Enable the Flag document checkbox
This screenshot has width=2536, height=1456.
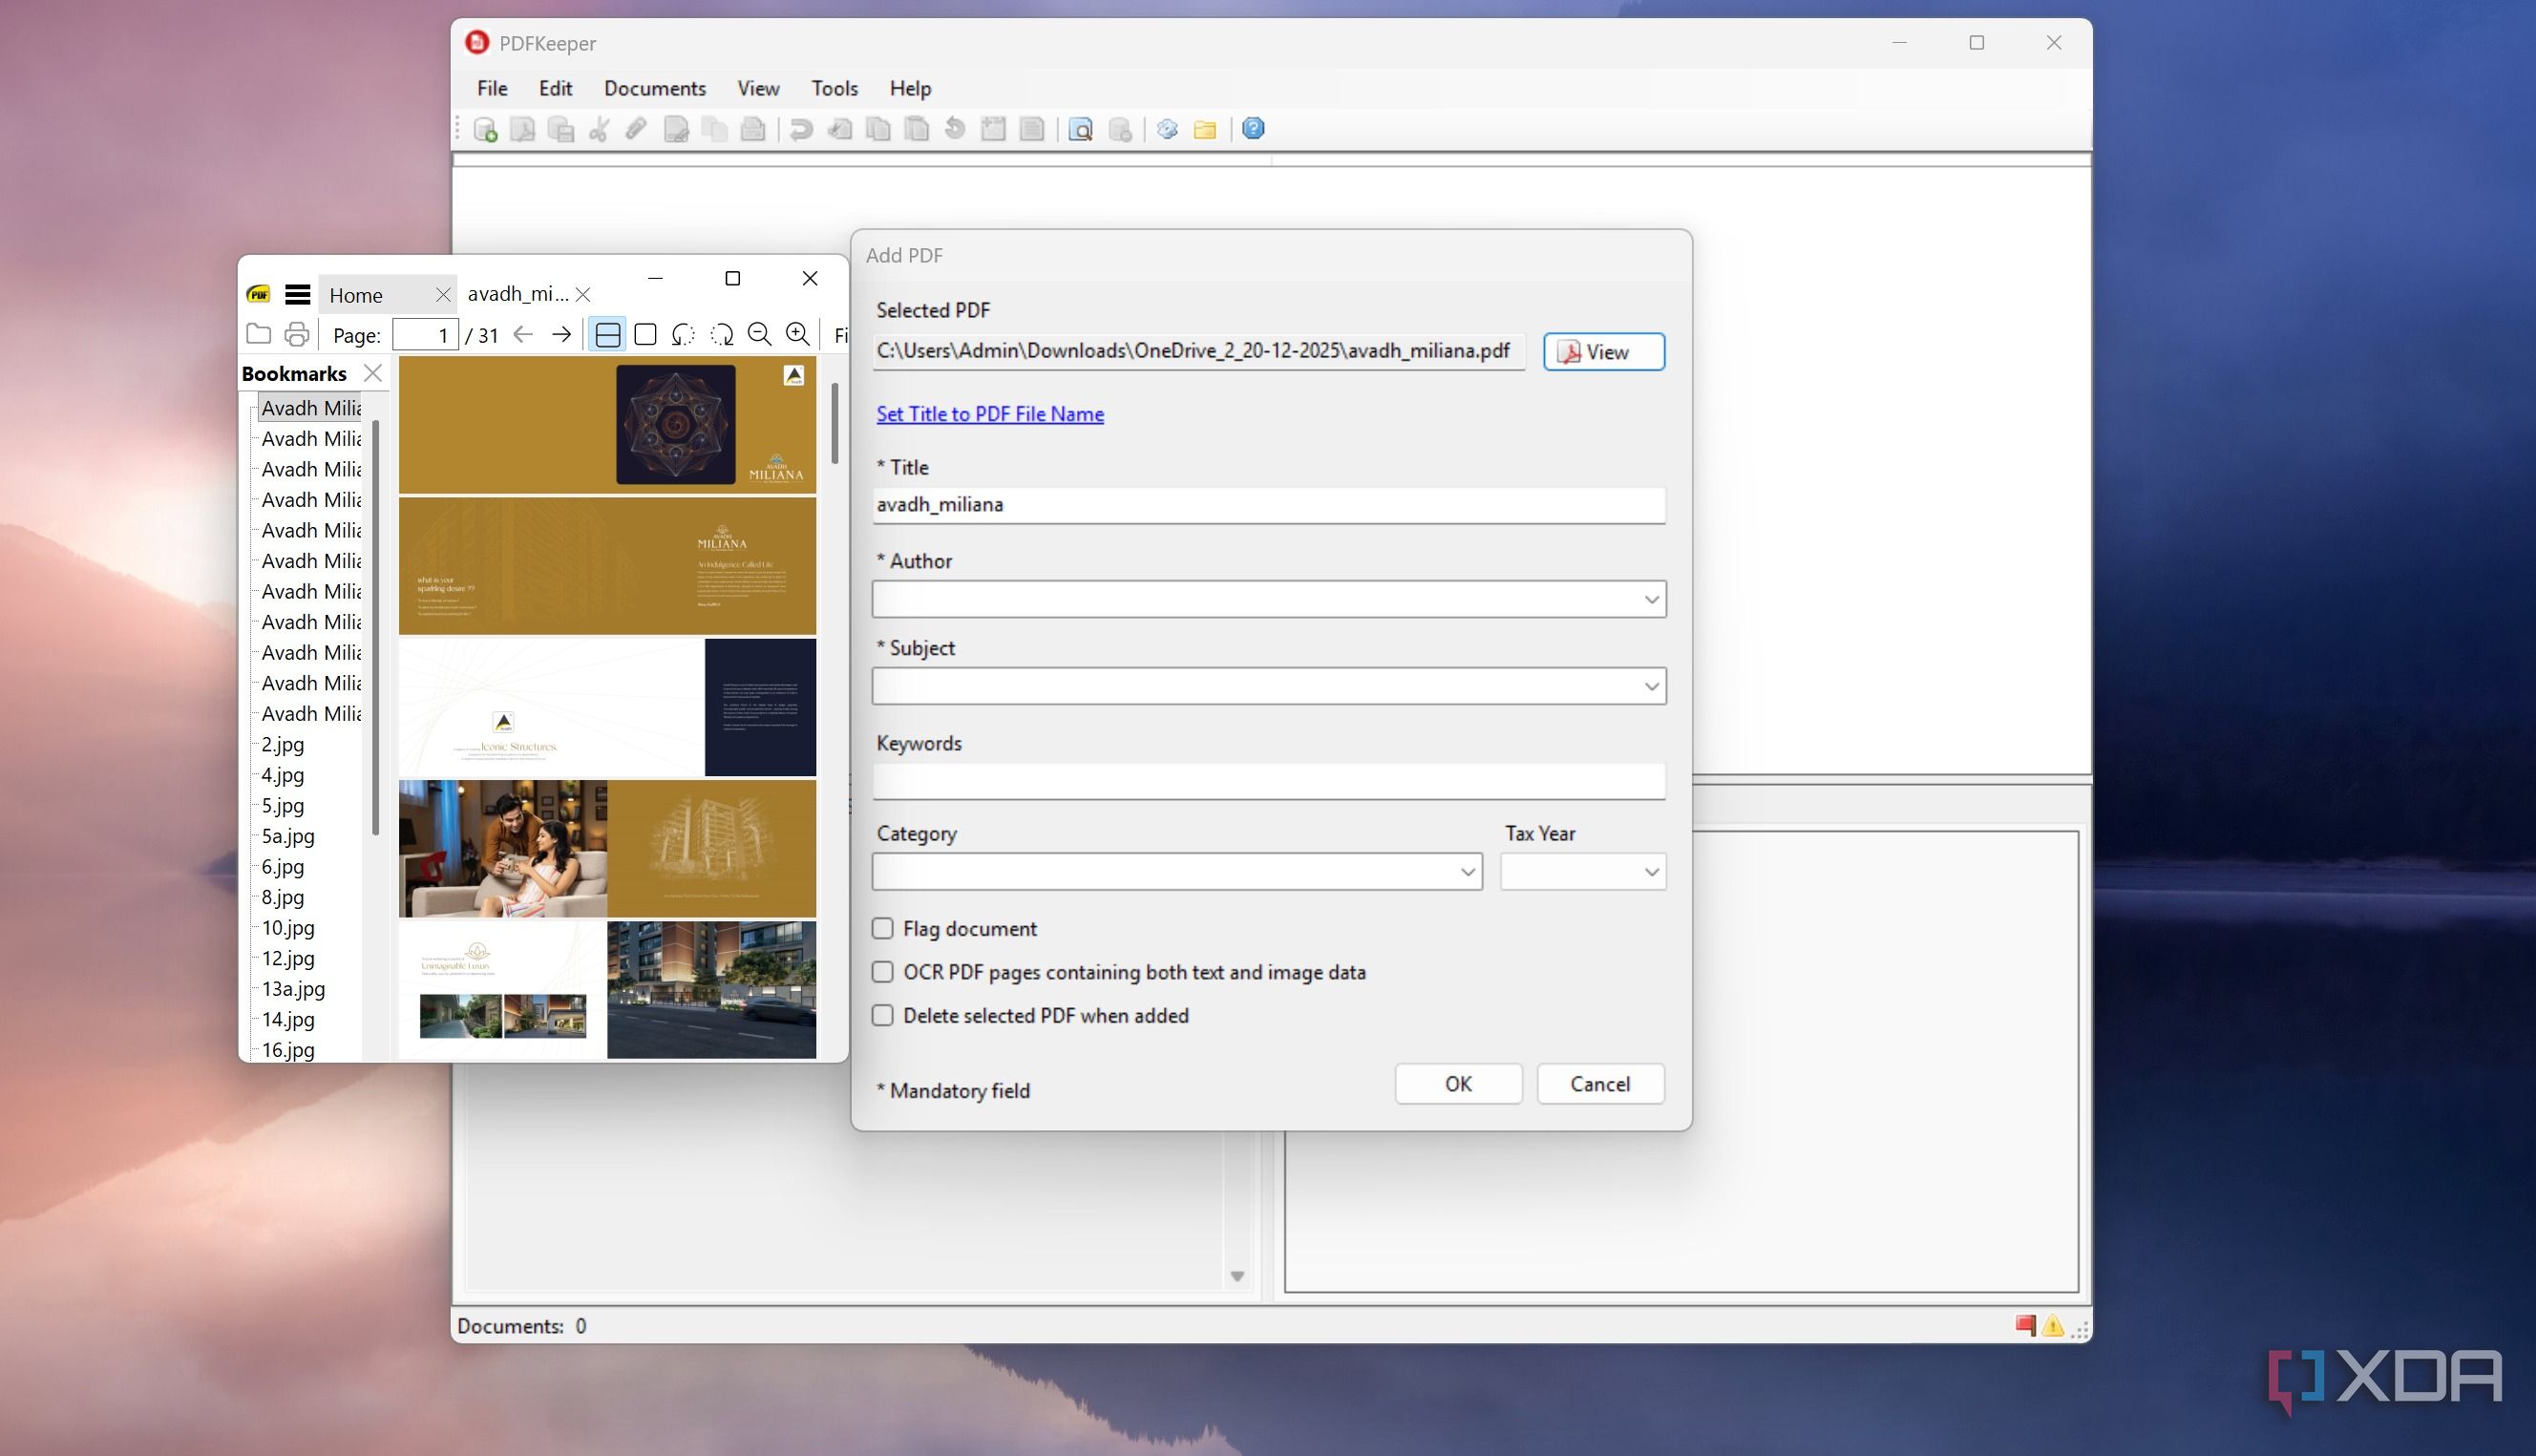(882, 929)
